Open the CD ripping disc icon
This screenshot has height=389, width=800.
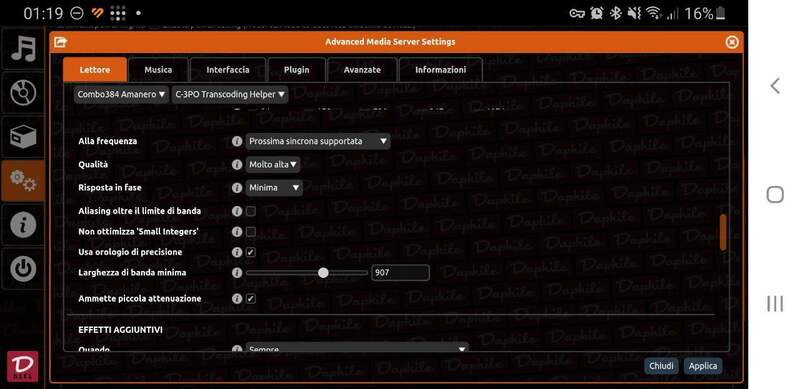pos(23,93)
